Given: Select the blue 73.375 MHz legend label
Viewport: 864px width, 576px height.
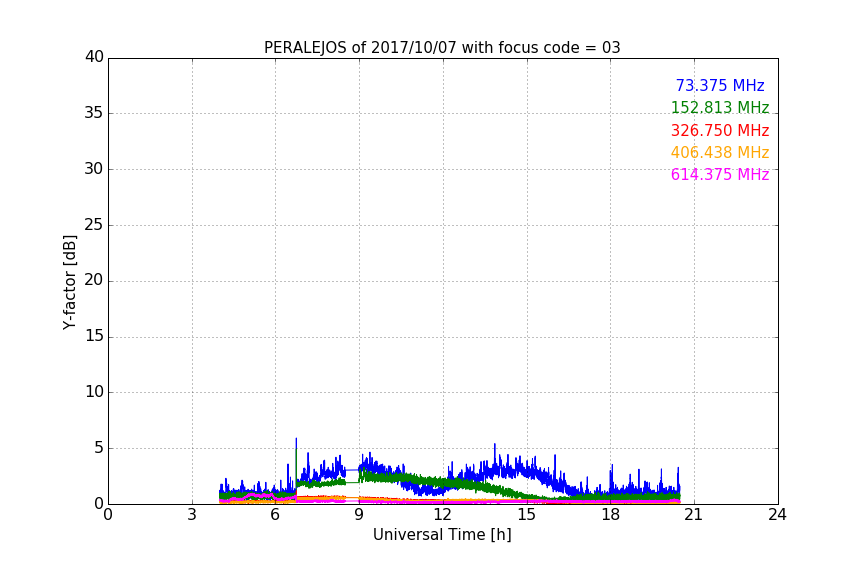Looking at the screenshot, I should pos(720,86).
